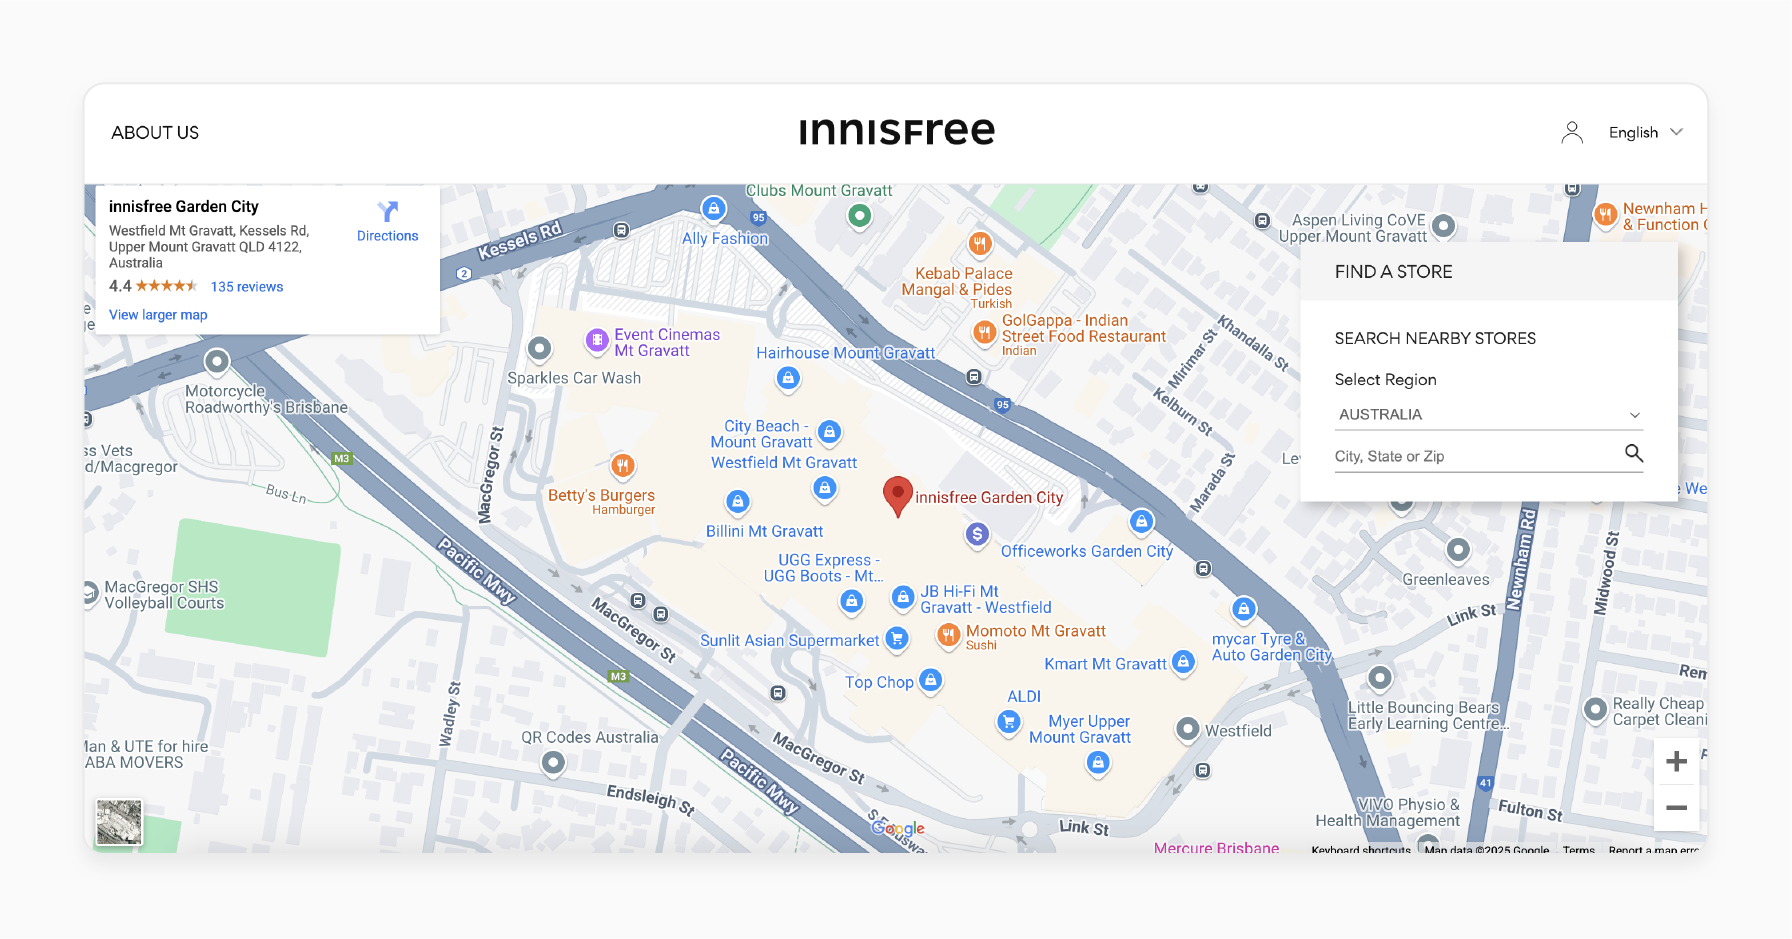Expand the English language dropdown
Image resolution: width=1792 pixels, height=939 pixels.
[1646, 132]
